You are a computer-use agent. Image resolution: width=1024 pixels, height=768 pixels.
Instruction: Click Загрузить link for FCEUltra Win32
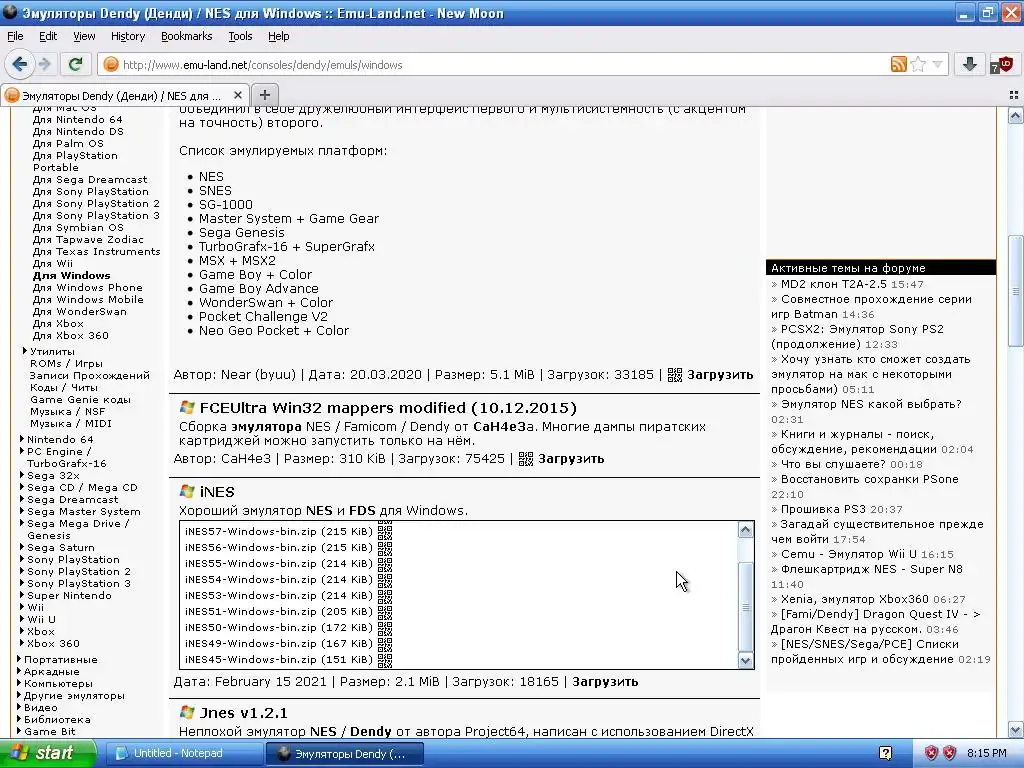pos(571,458)
